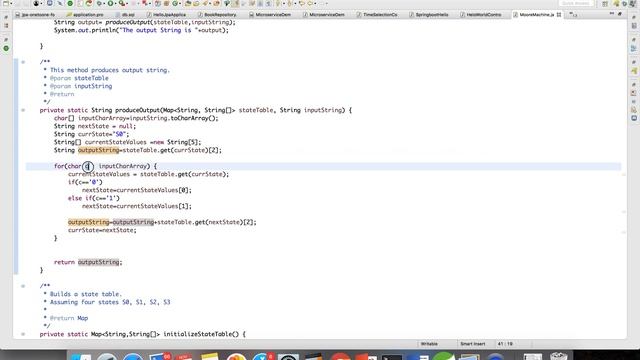
Task: Click the Open Perspective icon beside Quick Access
Action: [605, 4]
